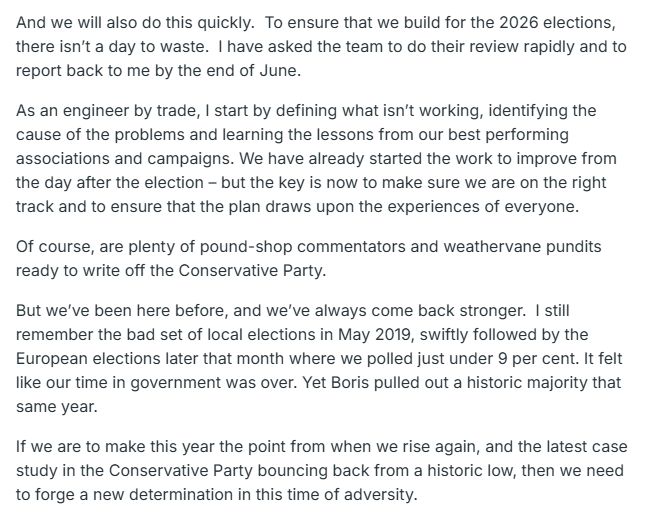Click the paragraph beginning 'If we are to make'

click(321, 470)
